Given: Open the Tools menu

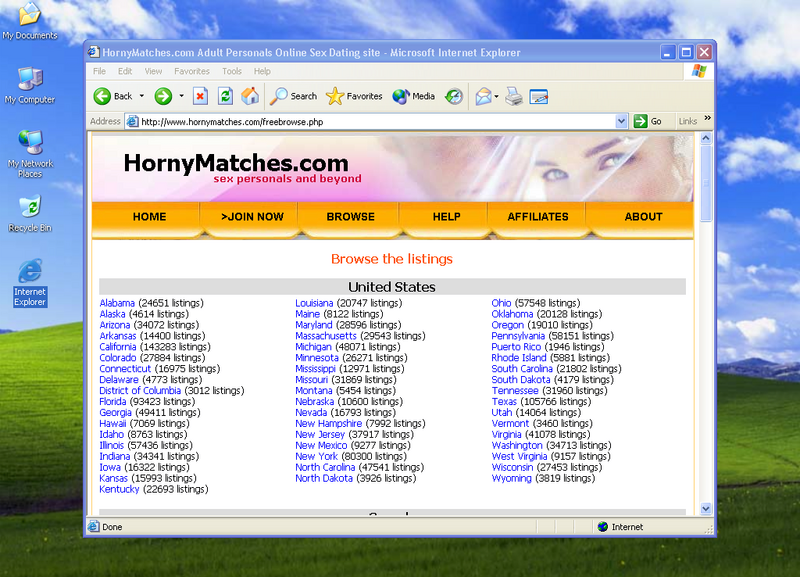Looking at the screenshot, I should (232, 71).
